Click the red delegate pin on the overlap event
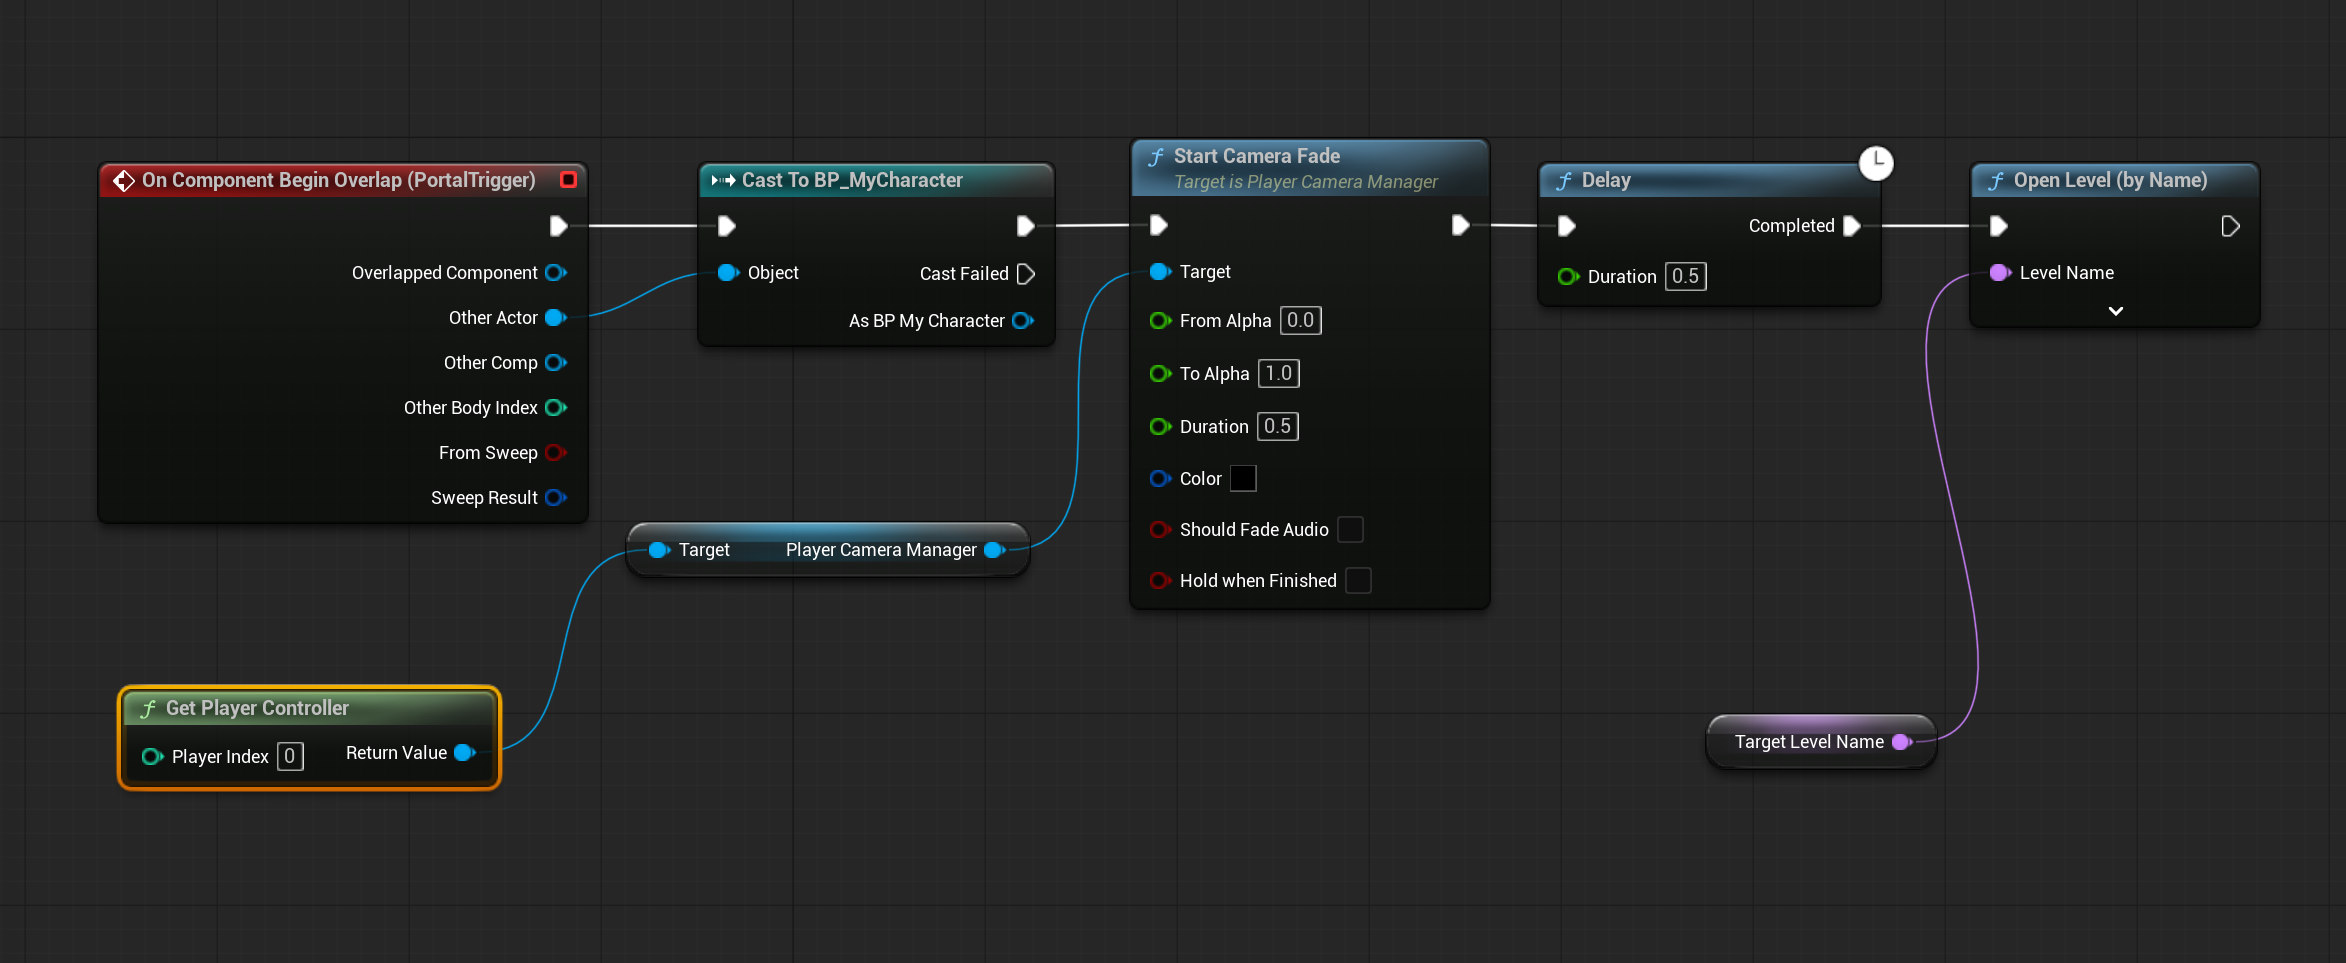Viewport: 2346px width, 963px height. 568,180
